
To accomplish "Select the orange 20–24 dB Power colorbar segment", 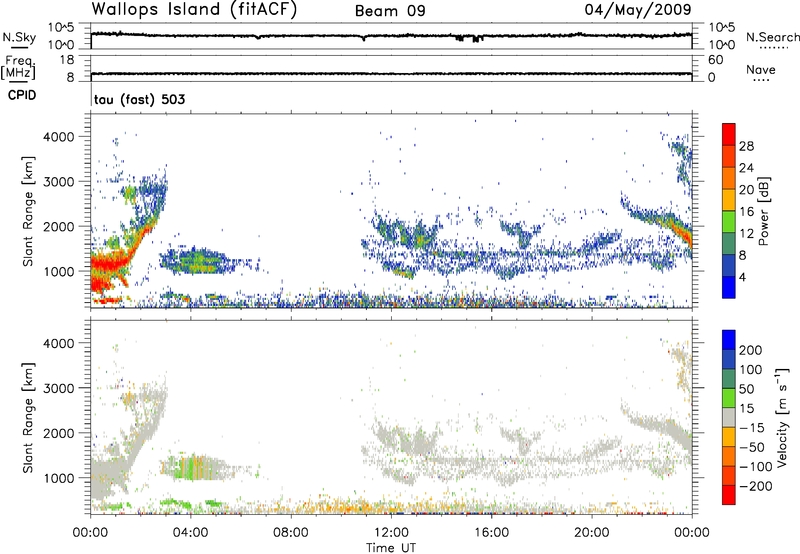I will click(x=729, y=178).
